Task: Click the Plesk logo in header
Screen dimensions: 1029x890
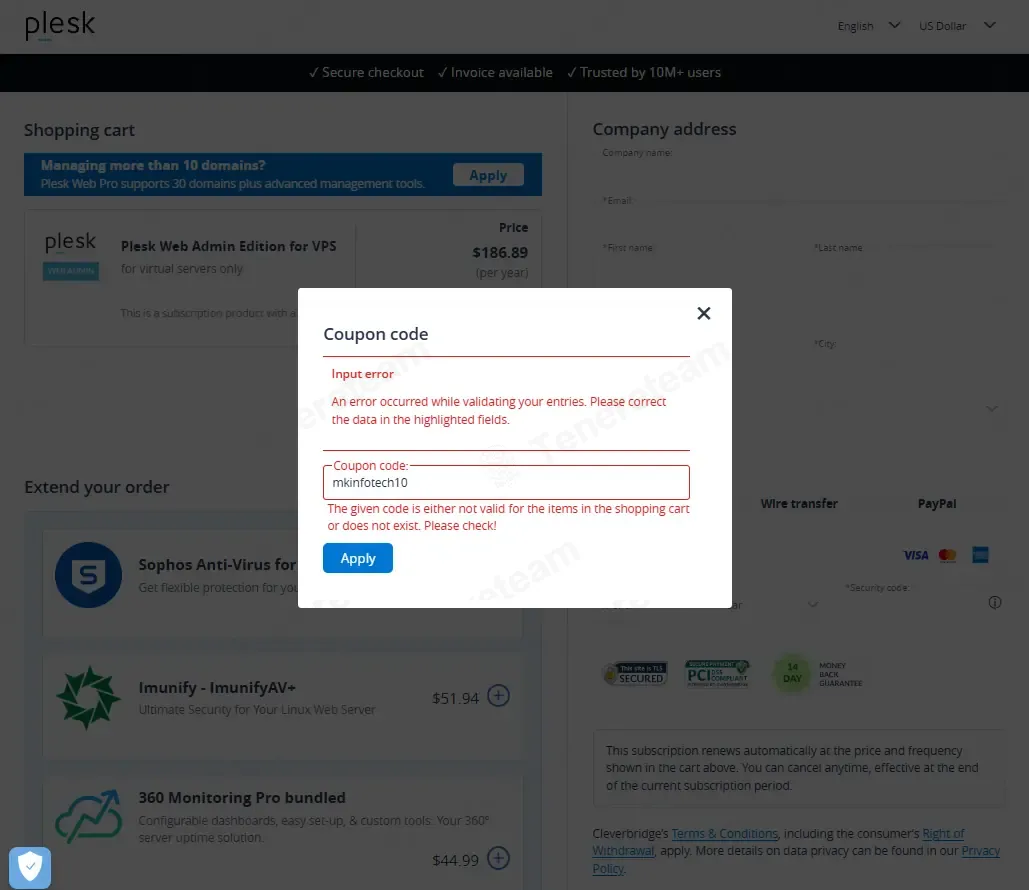Action: (60, 26)
